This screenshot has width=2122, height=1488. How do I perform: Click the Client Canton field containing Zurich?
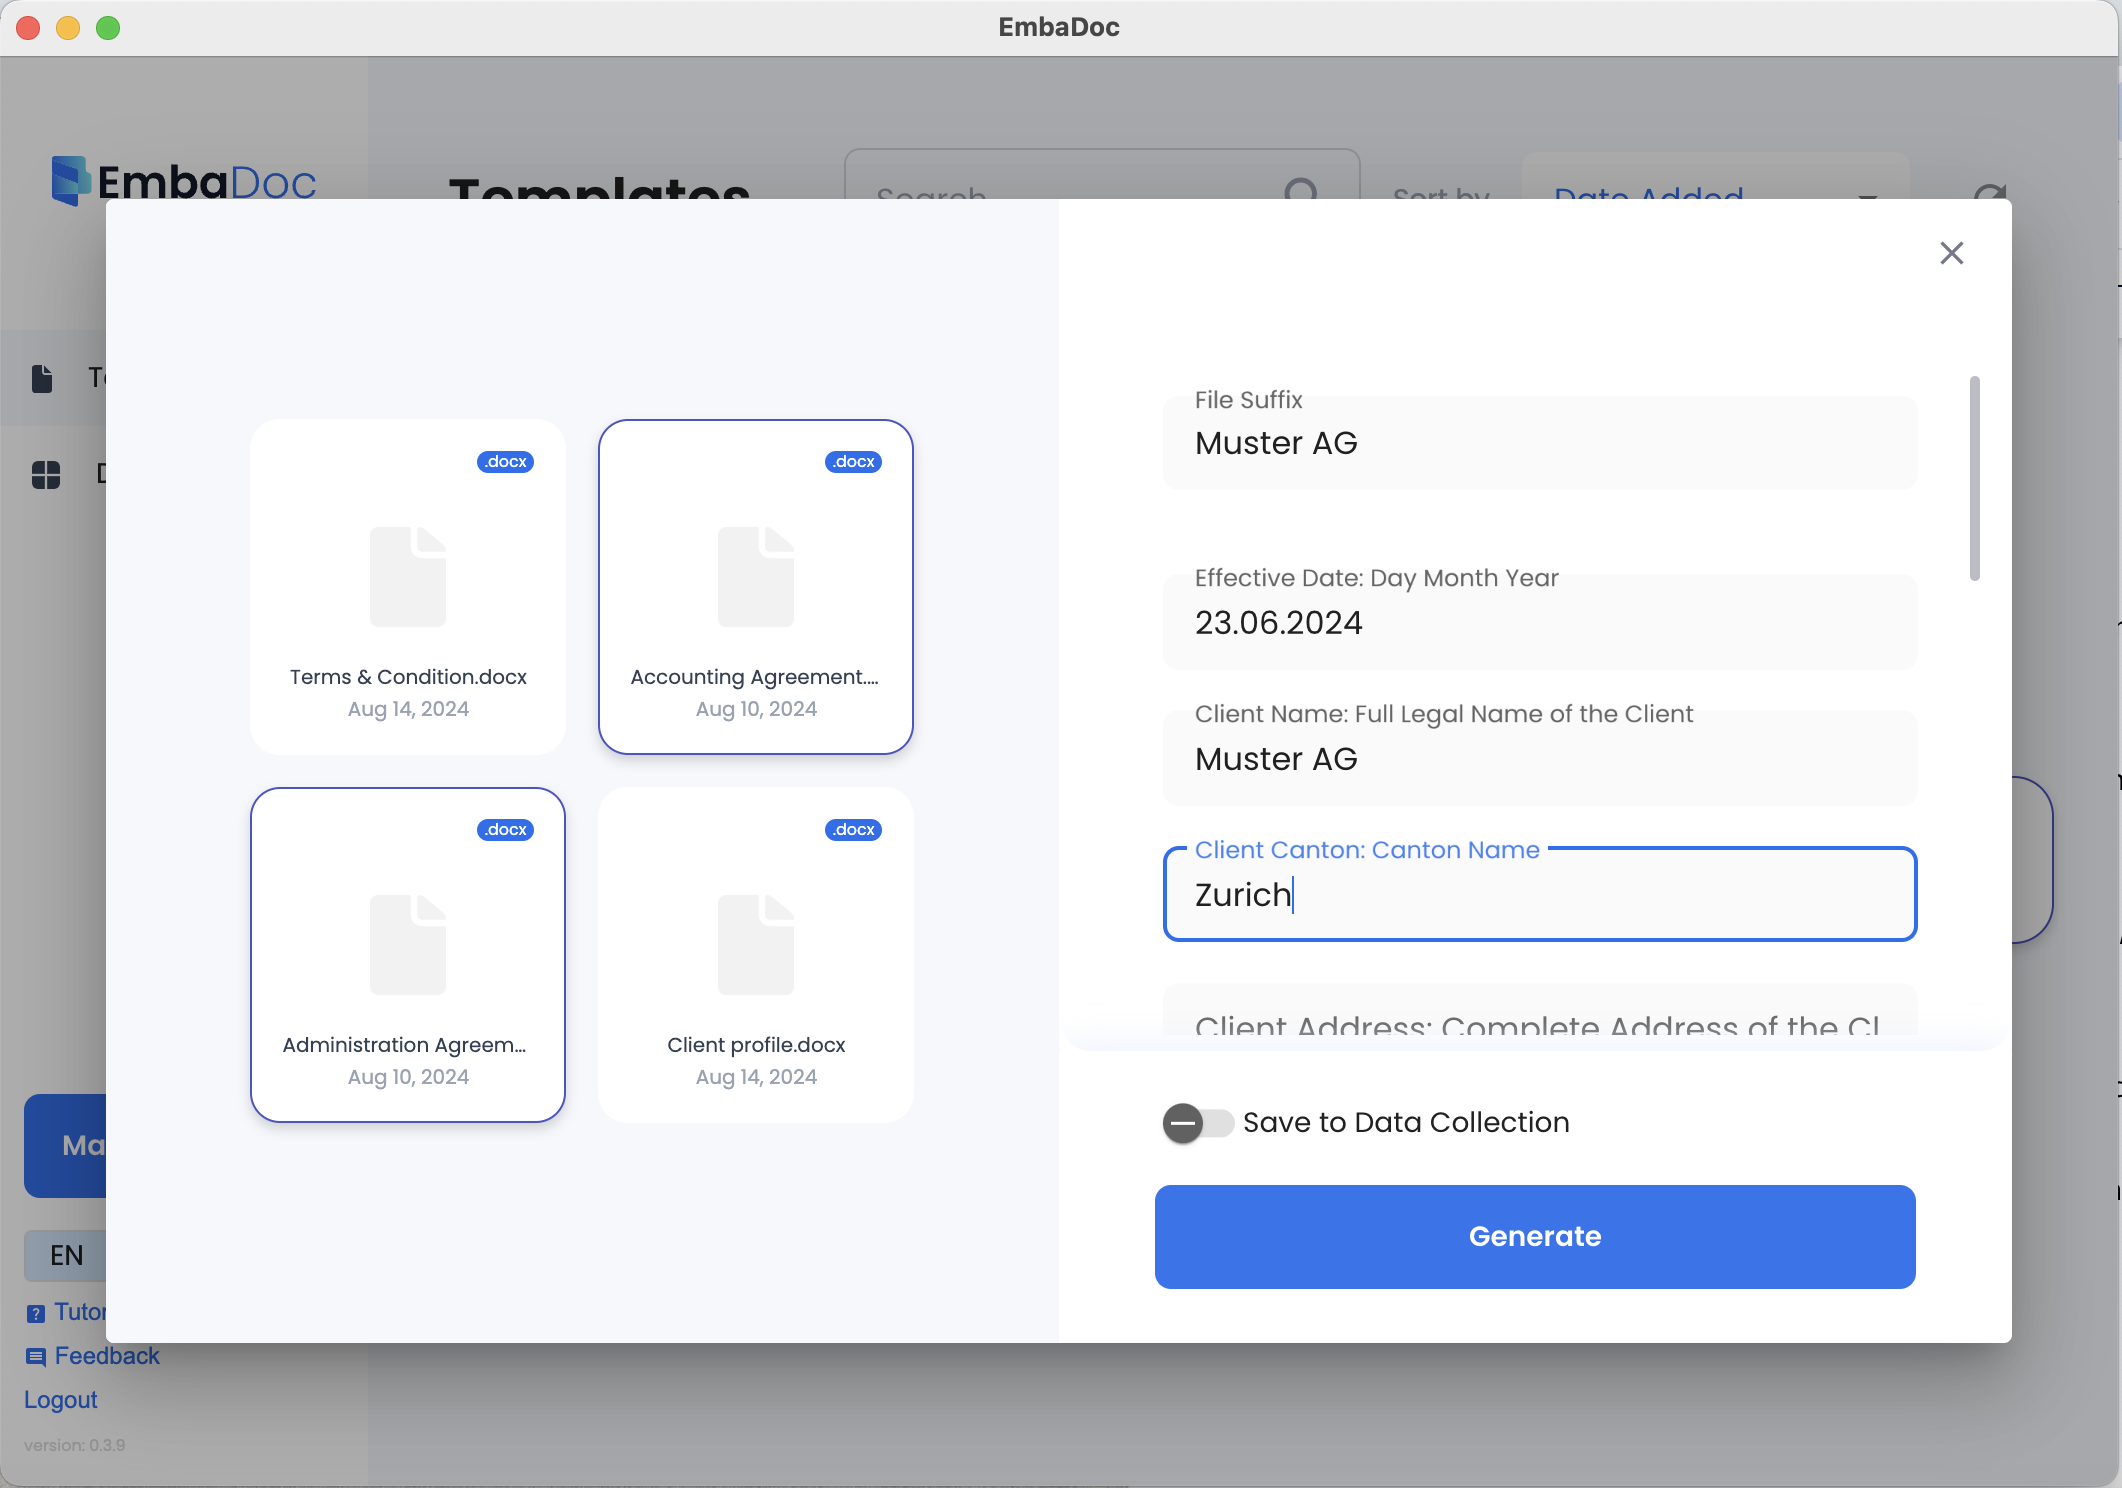tap(1539, 895)
